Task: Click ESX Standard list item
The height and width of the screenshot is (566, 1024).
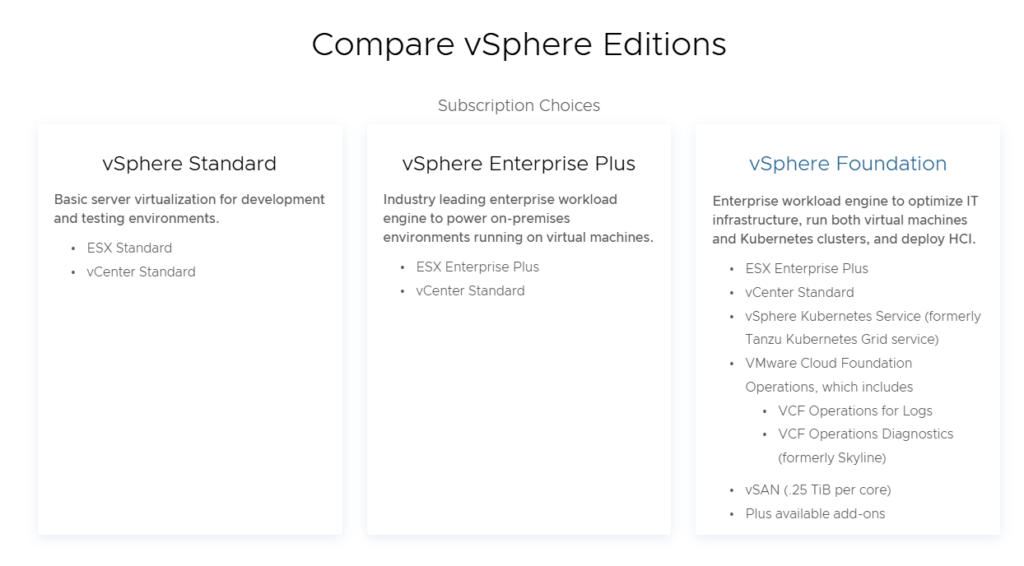Action: coord(129,248)
